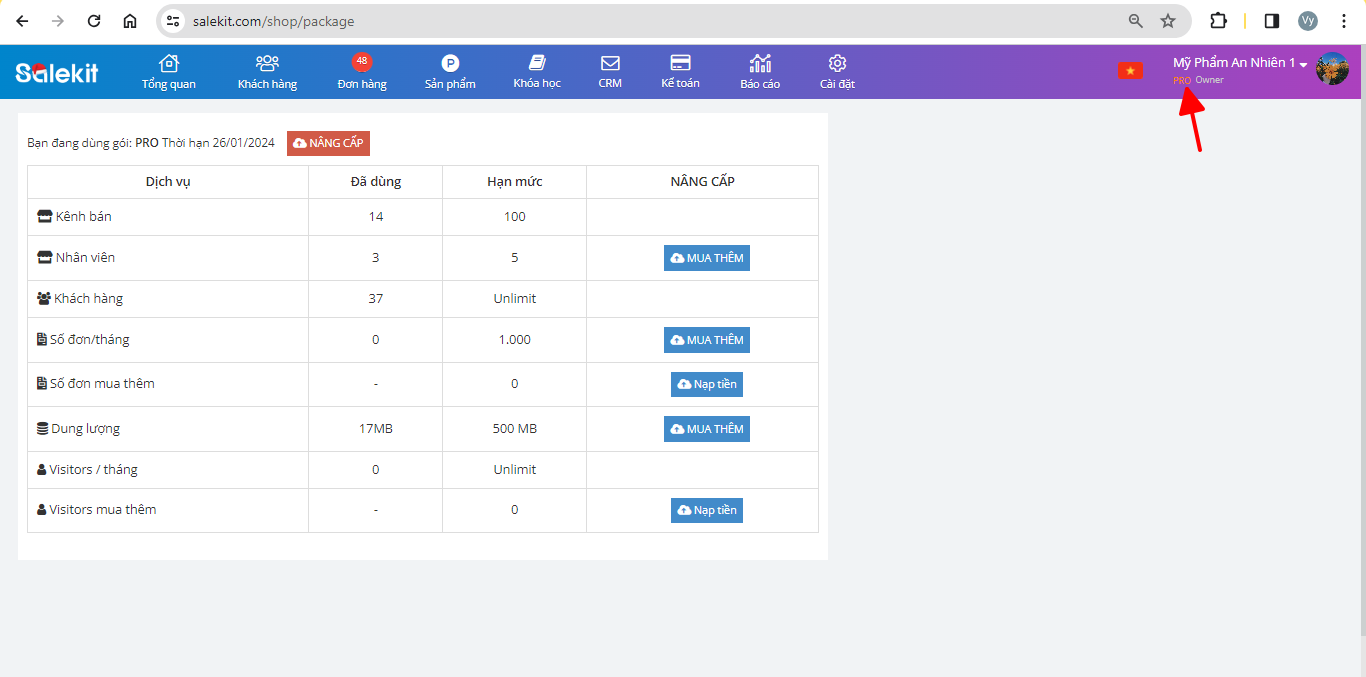Click Nạp tiền for Visitors mua thêm
1366x677 pixels.
(706, 510)
